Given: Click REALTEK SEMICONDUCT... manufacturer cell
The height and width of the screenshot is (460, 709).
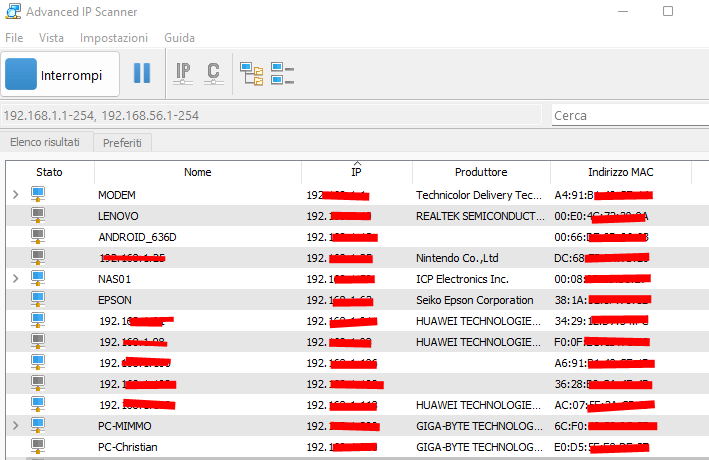Looking at the screenshot, I should (480, 216).
